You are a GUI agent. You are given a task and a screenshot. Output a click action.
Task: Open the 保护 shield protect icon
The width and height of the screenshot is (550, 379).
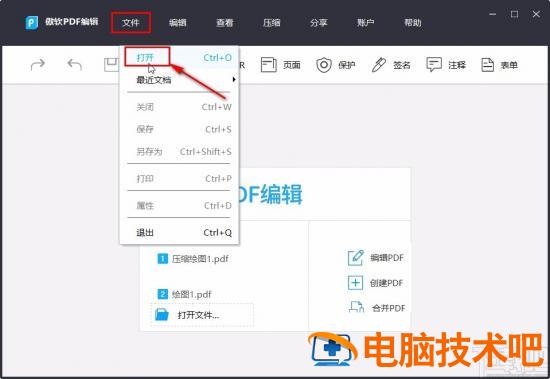(x=324, y=65)
